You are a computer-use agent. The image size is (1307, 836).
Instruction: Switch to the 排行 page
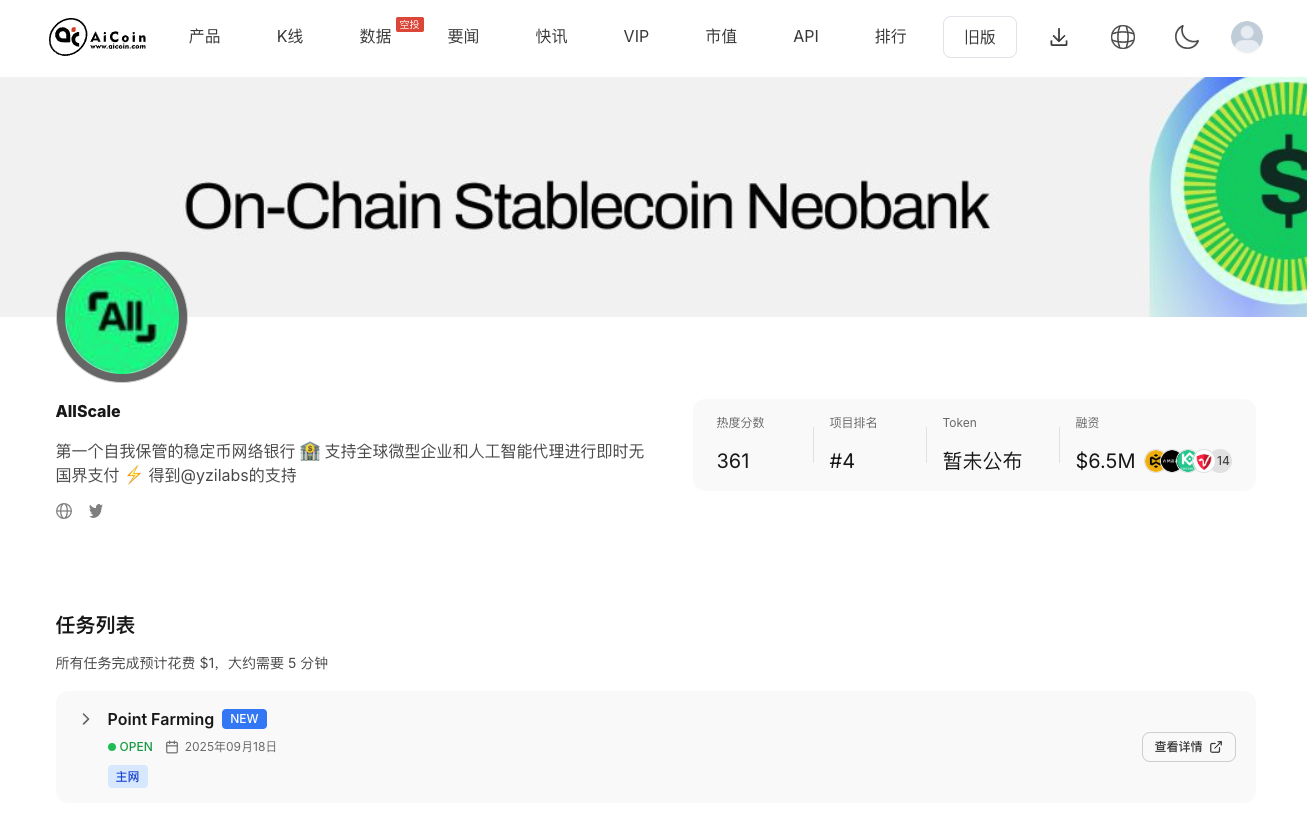coord(890,37)
